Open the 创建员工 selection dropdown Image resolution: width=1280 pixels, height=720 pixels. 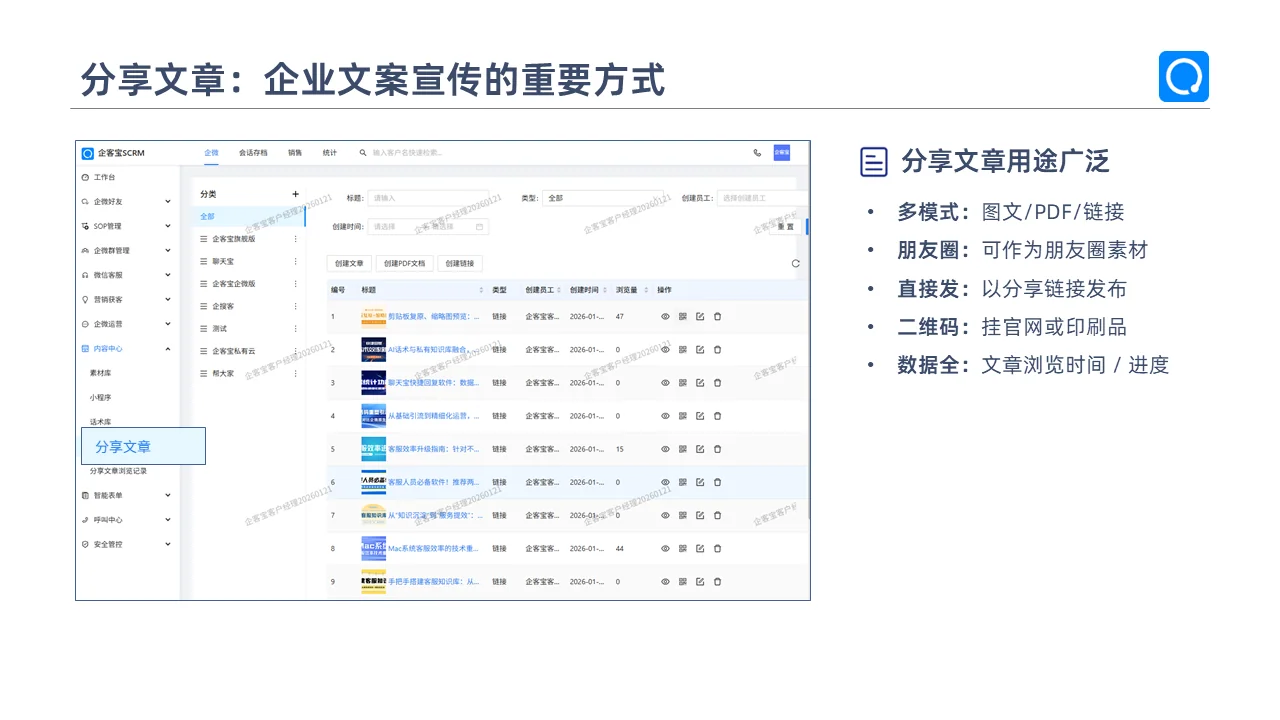[x=762, y=198]
